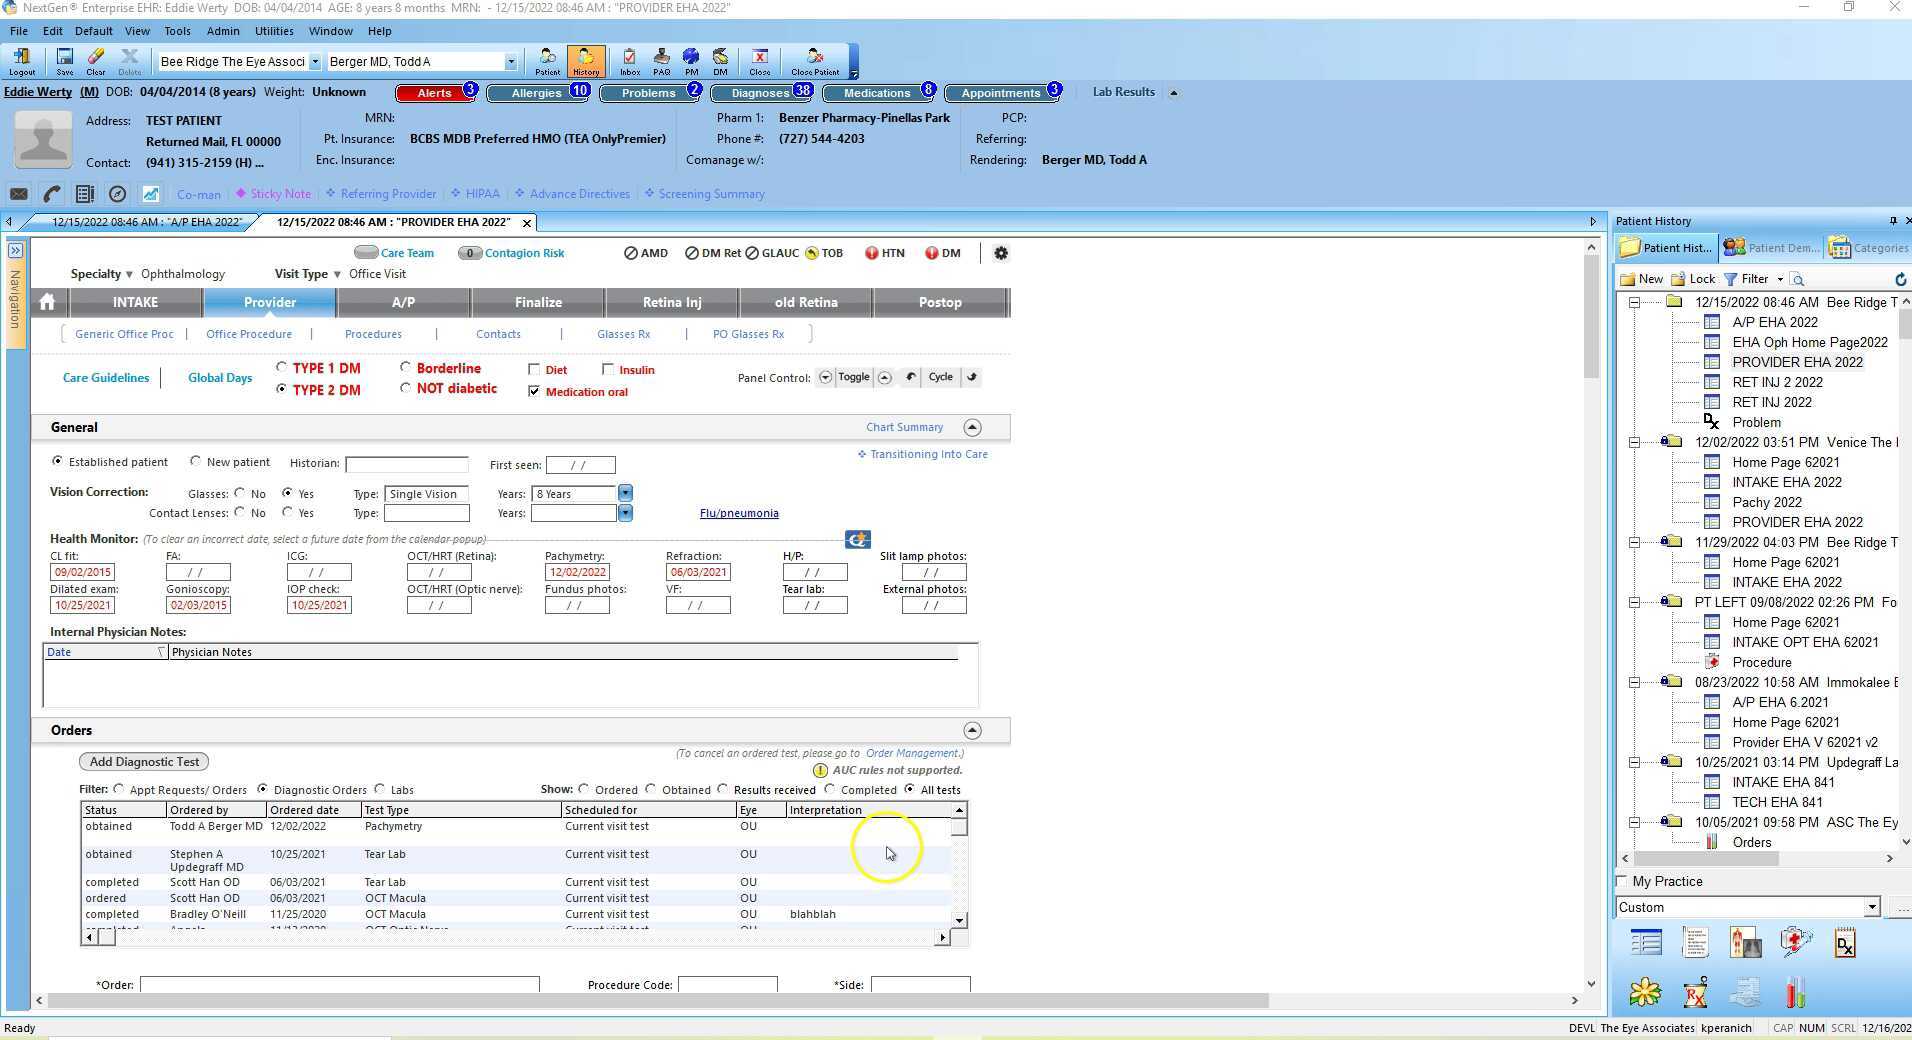Image resolution: width=1912 pixels, height=1040 pixels.
Task: Collapse the Orders section panel
Action: click(972, 731)
